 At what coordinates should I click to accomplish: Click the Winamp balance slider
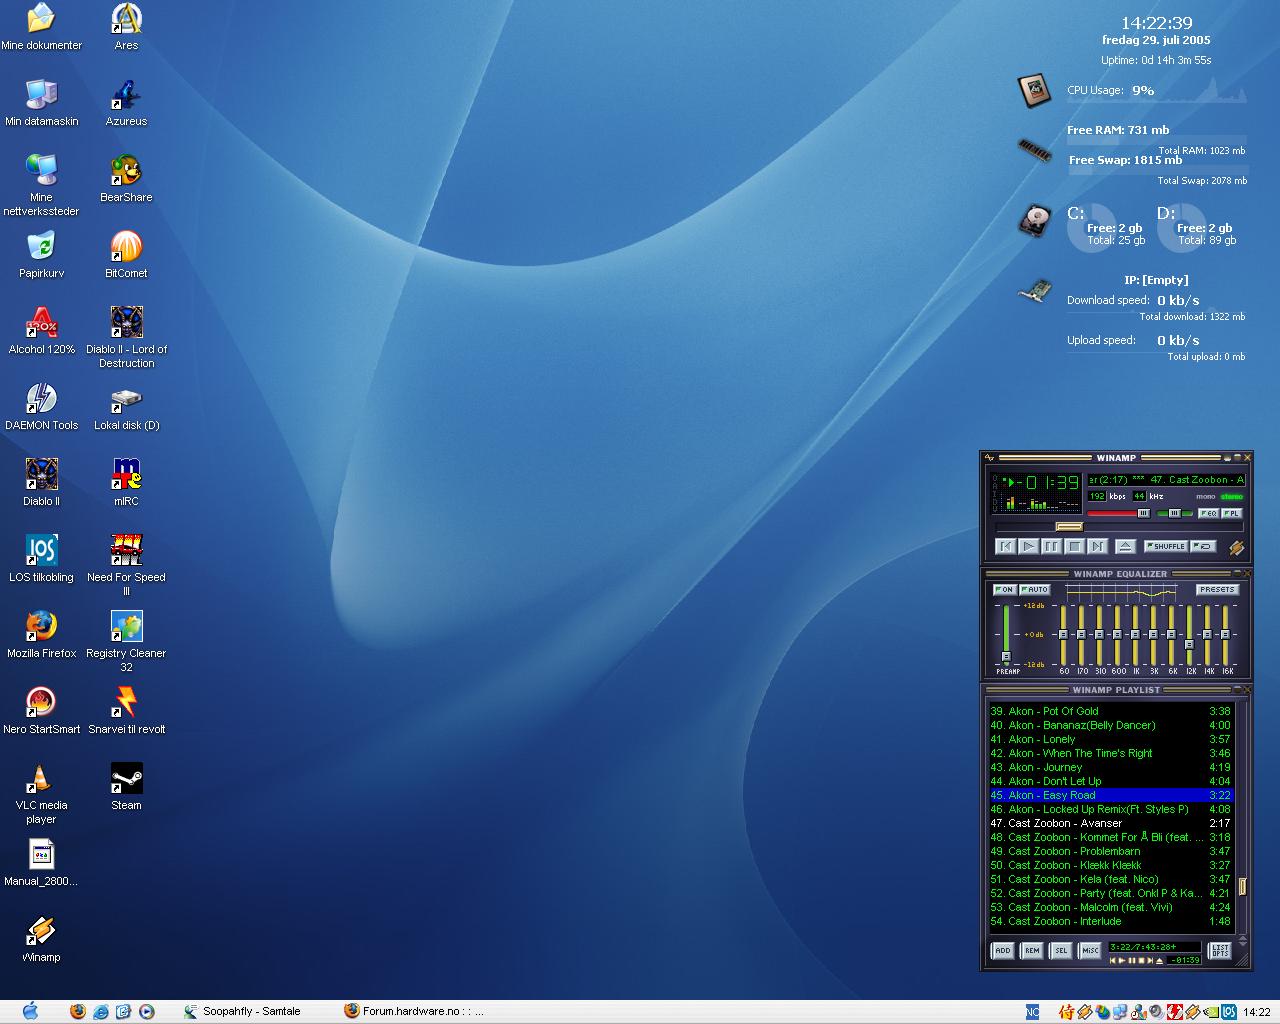click(x=1174, y=513)
